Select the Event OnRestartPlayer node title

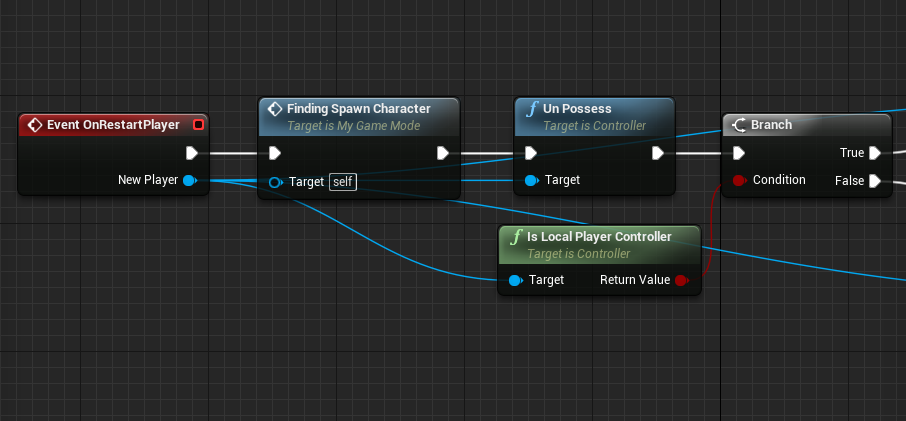tap(113, 125)
